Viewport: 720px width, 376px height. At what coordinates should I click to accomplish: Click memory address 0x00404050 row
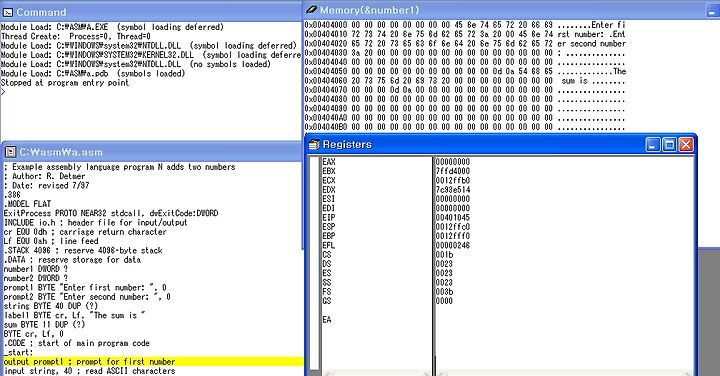(465, 71)
